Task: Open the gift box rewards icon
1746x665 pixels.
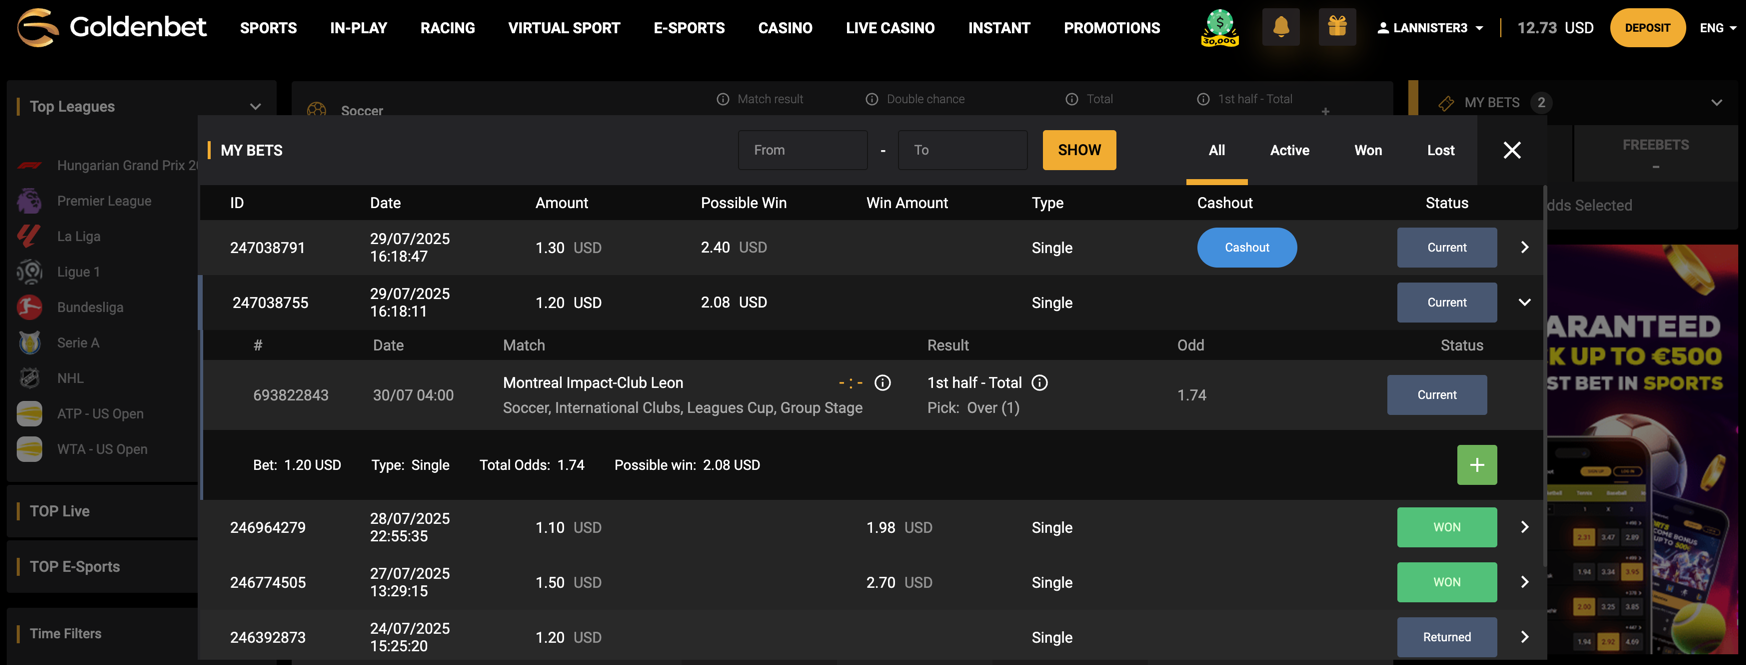Action: [1337, 28]
